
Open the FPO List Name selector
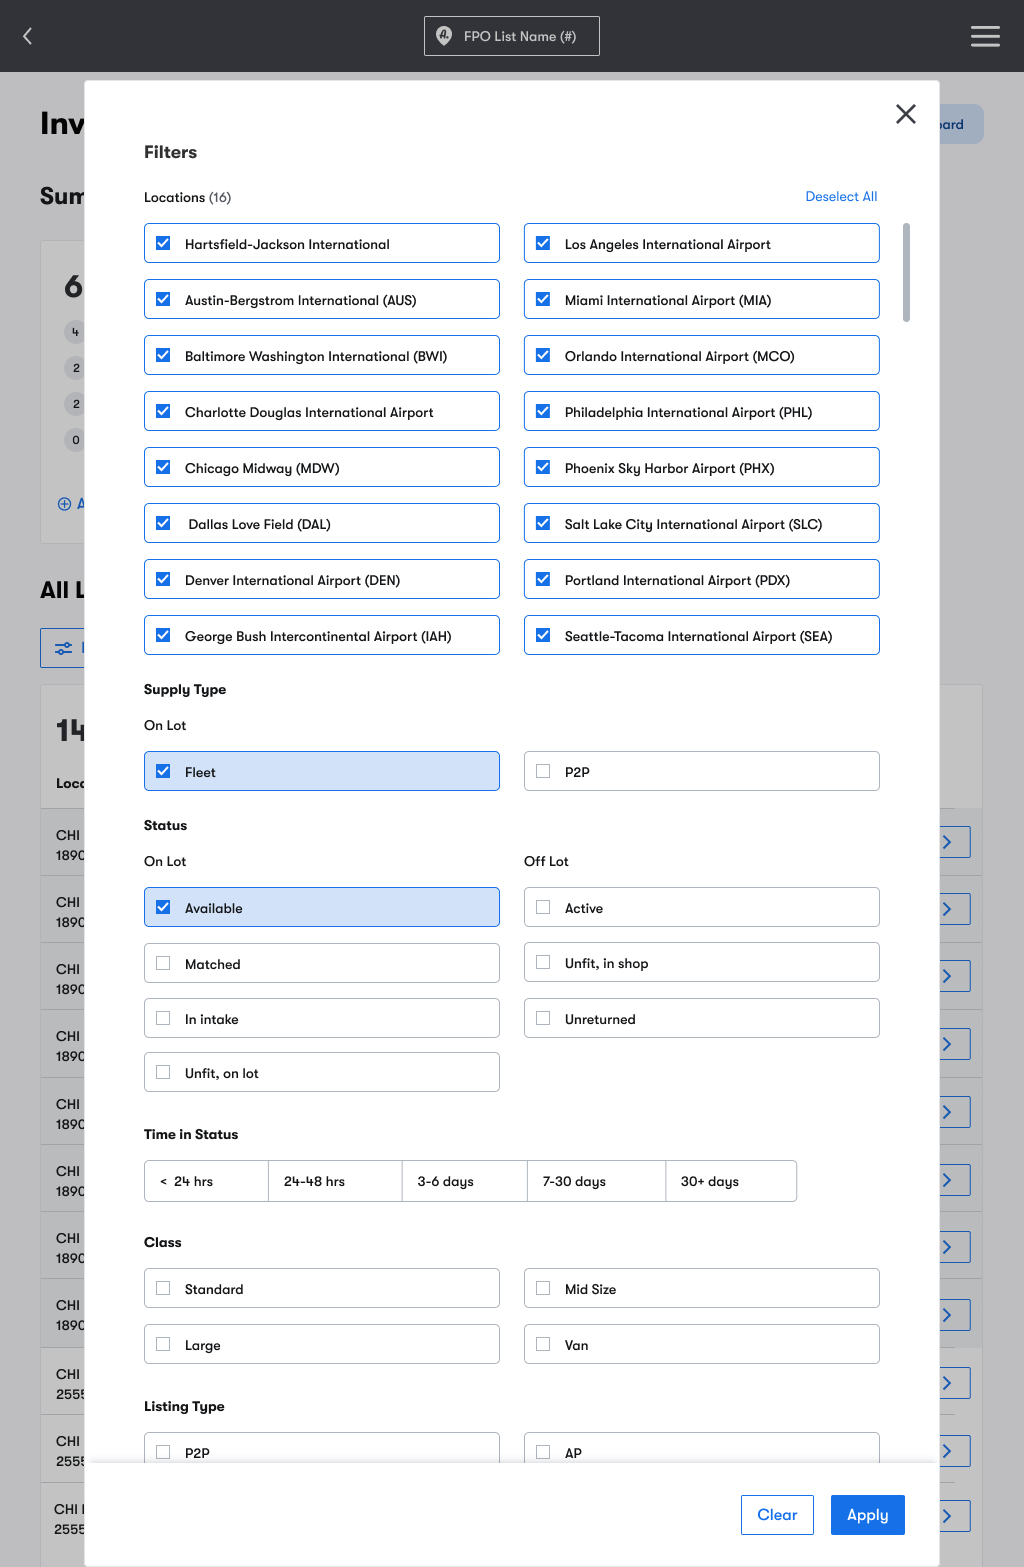(x=512, y=36)
